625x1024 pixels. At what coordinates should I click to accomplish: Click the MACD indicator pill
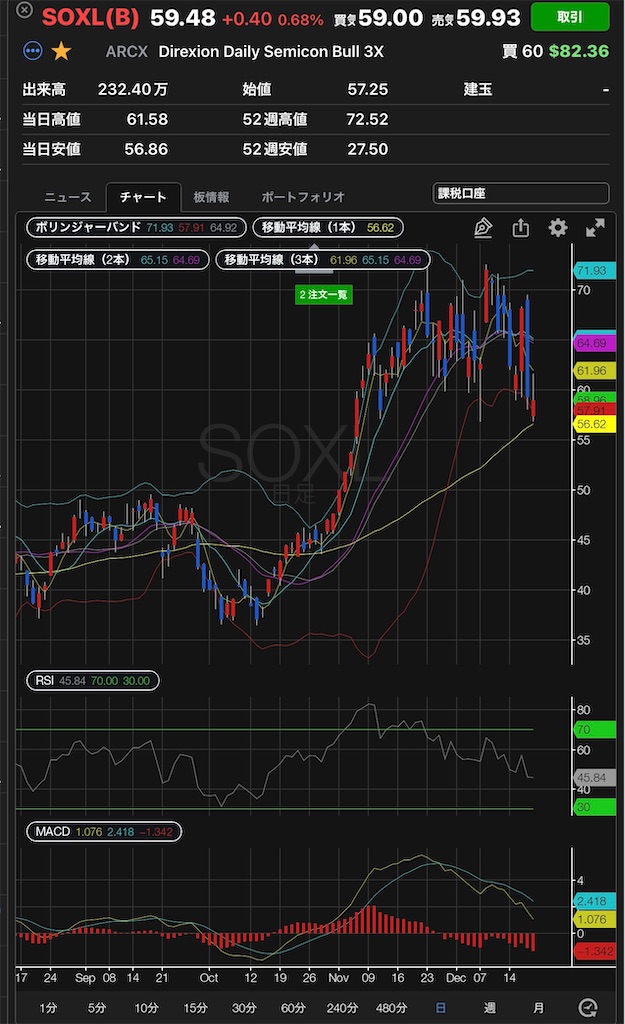[103, 831]
